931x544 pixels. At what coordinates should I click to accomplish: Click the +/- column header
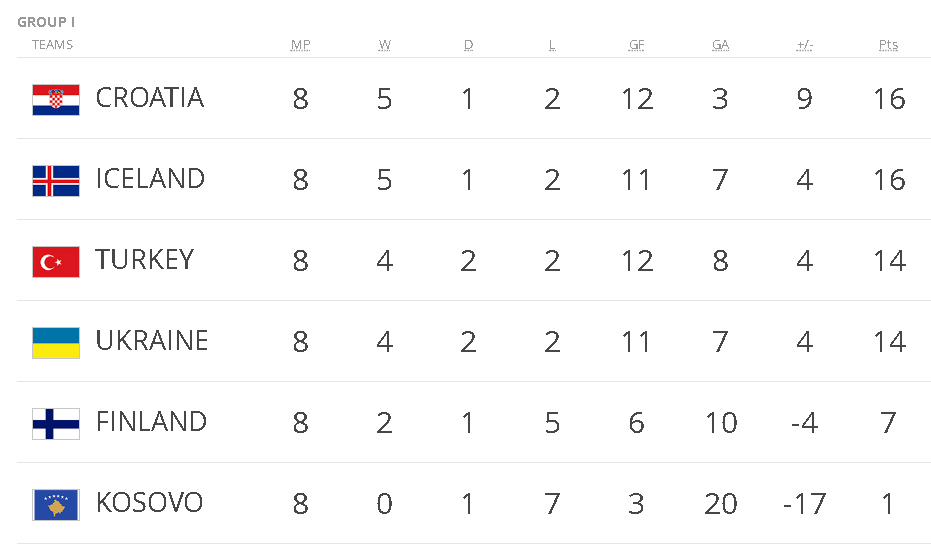pos(804,45)
